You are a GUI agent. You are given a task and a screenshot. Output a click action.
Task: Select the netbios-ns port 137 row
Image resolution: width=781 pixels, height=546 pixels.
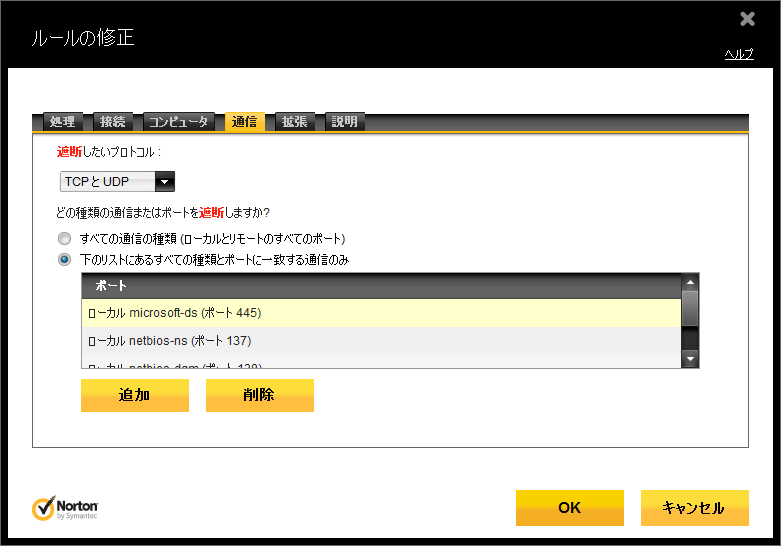(380, 341)
